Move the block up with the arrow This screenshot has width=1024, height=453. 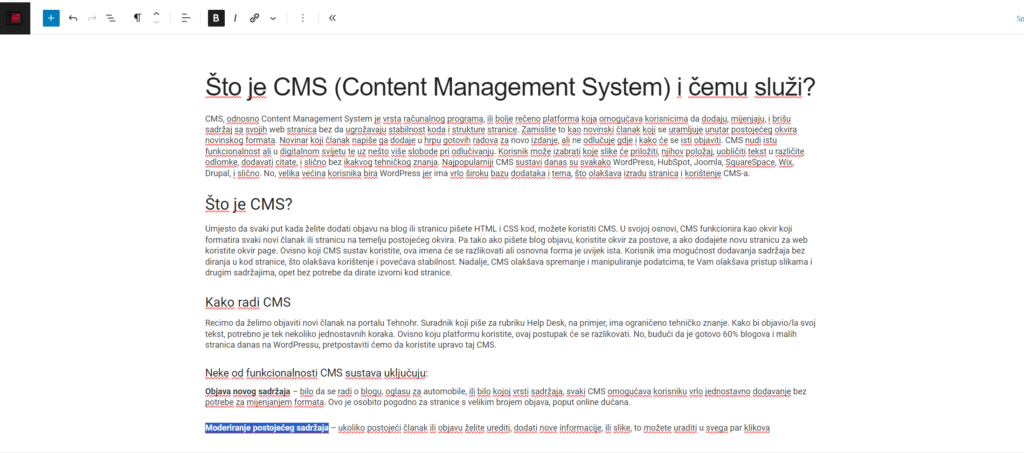tap(156, 13)
